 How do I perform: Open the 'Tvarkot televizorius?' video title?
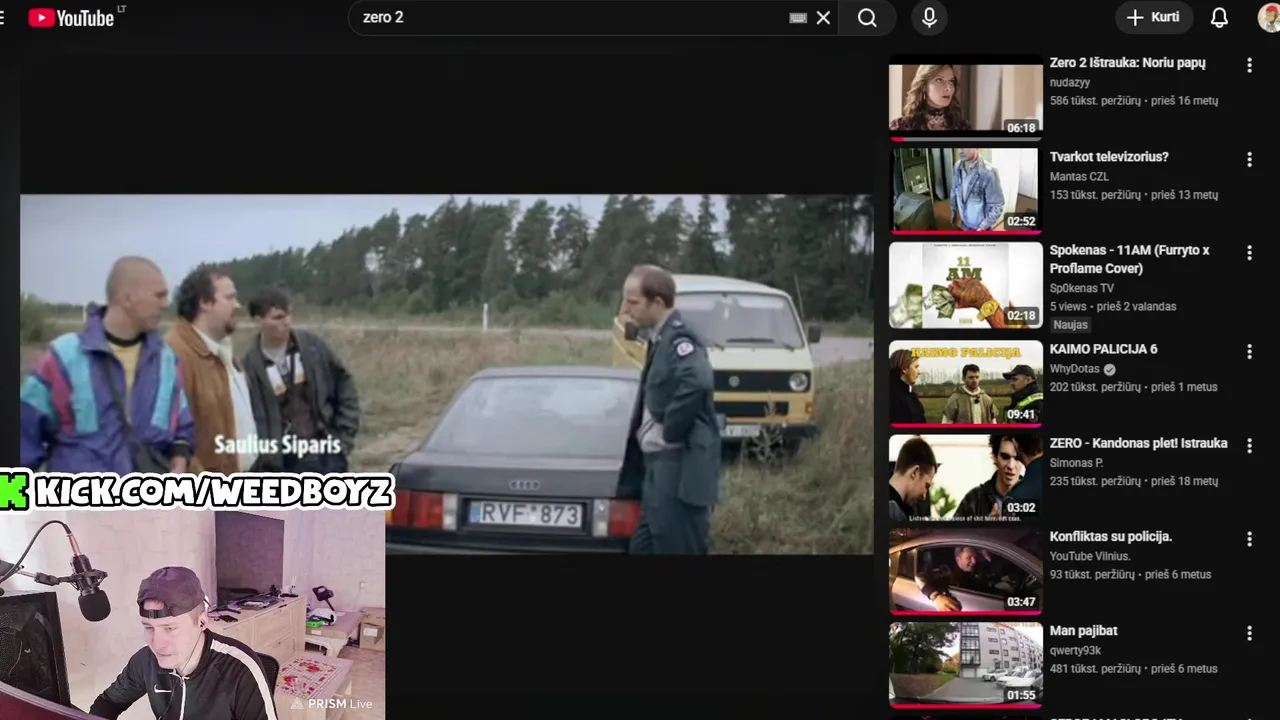[1109, 156]
